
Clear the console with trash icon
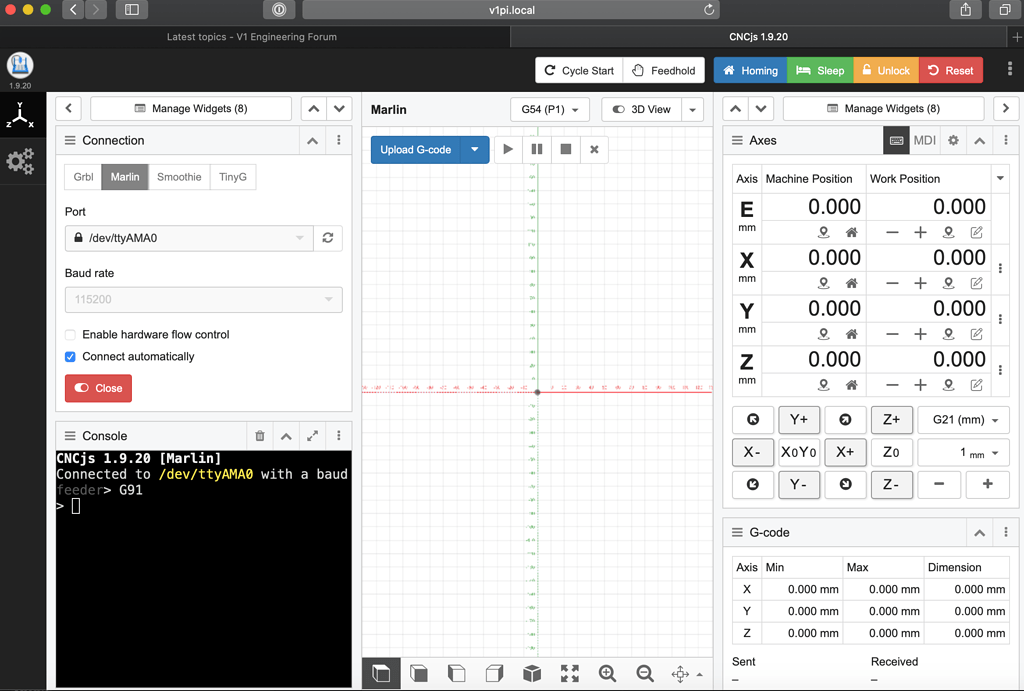click(x=260, y=436)
